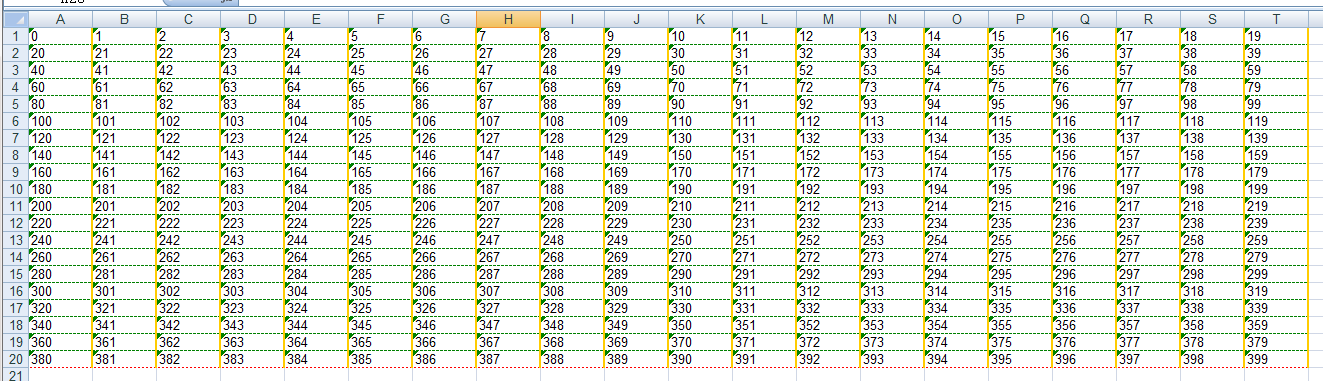Click cell containing 345

380,325
